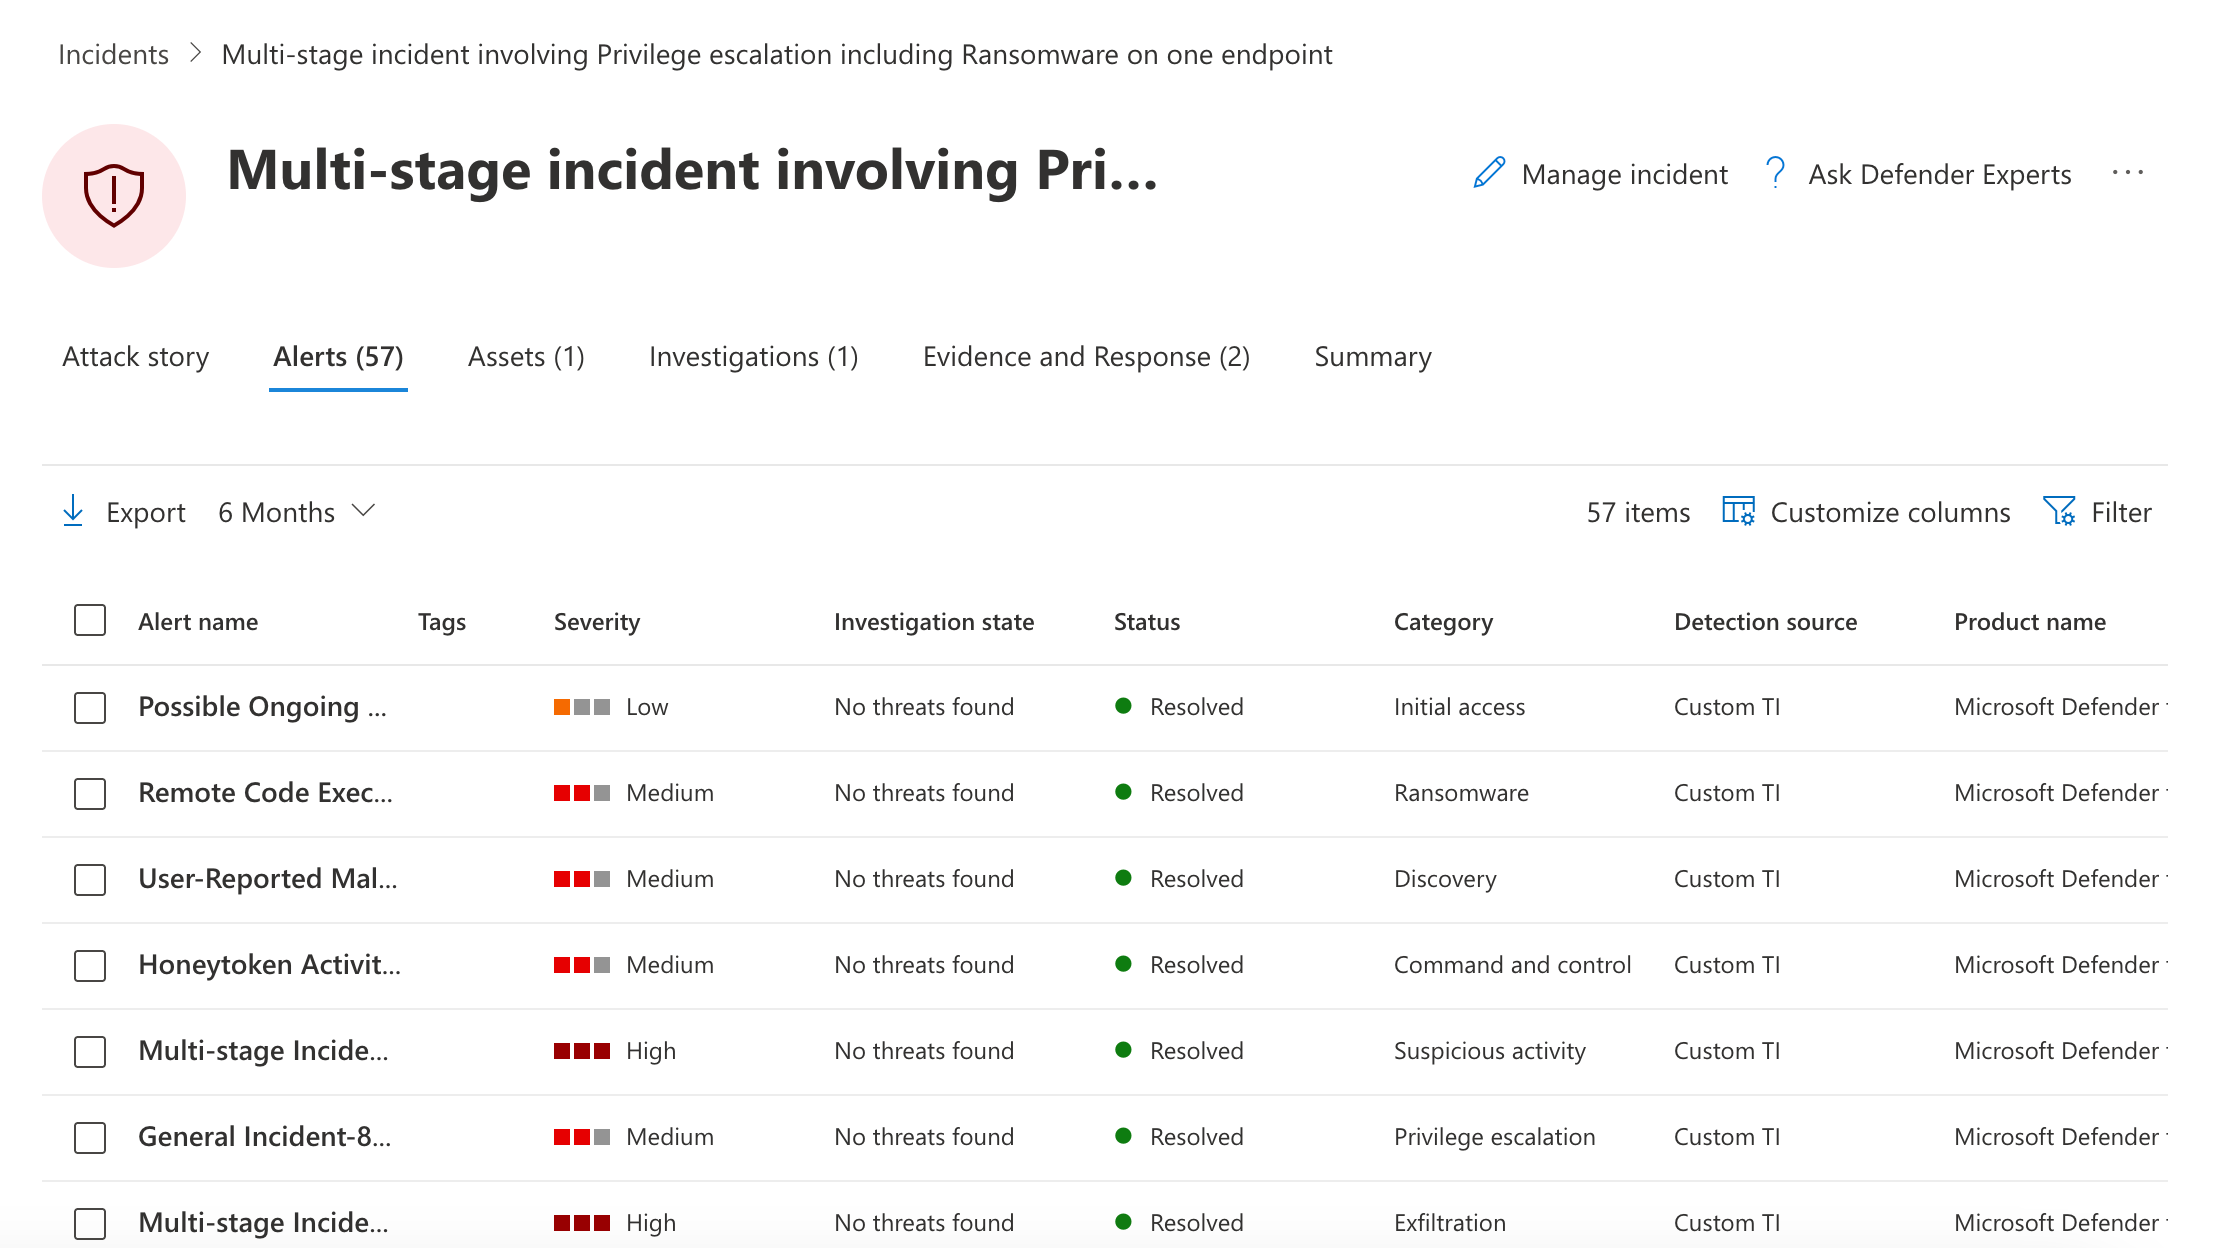Click the Export download icon

pyautogui.click(x=73, y=511)
